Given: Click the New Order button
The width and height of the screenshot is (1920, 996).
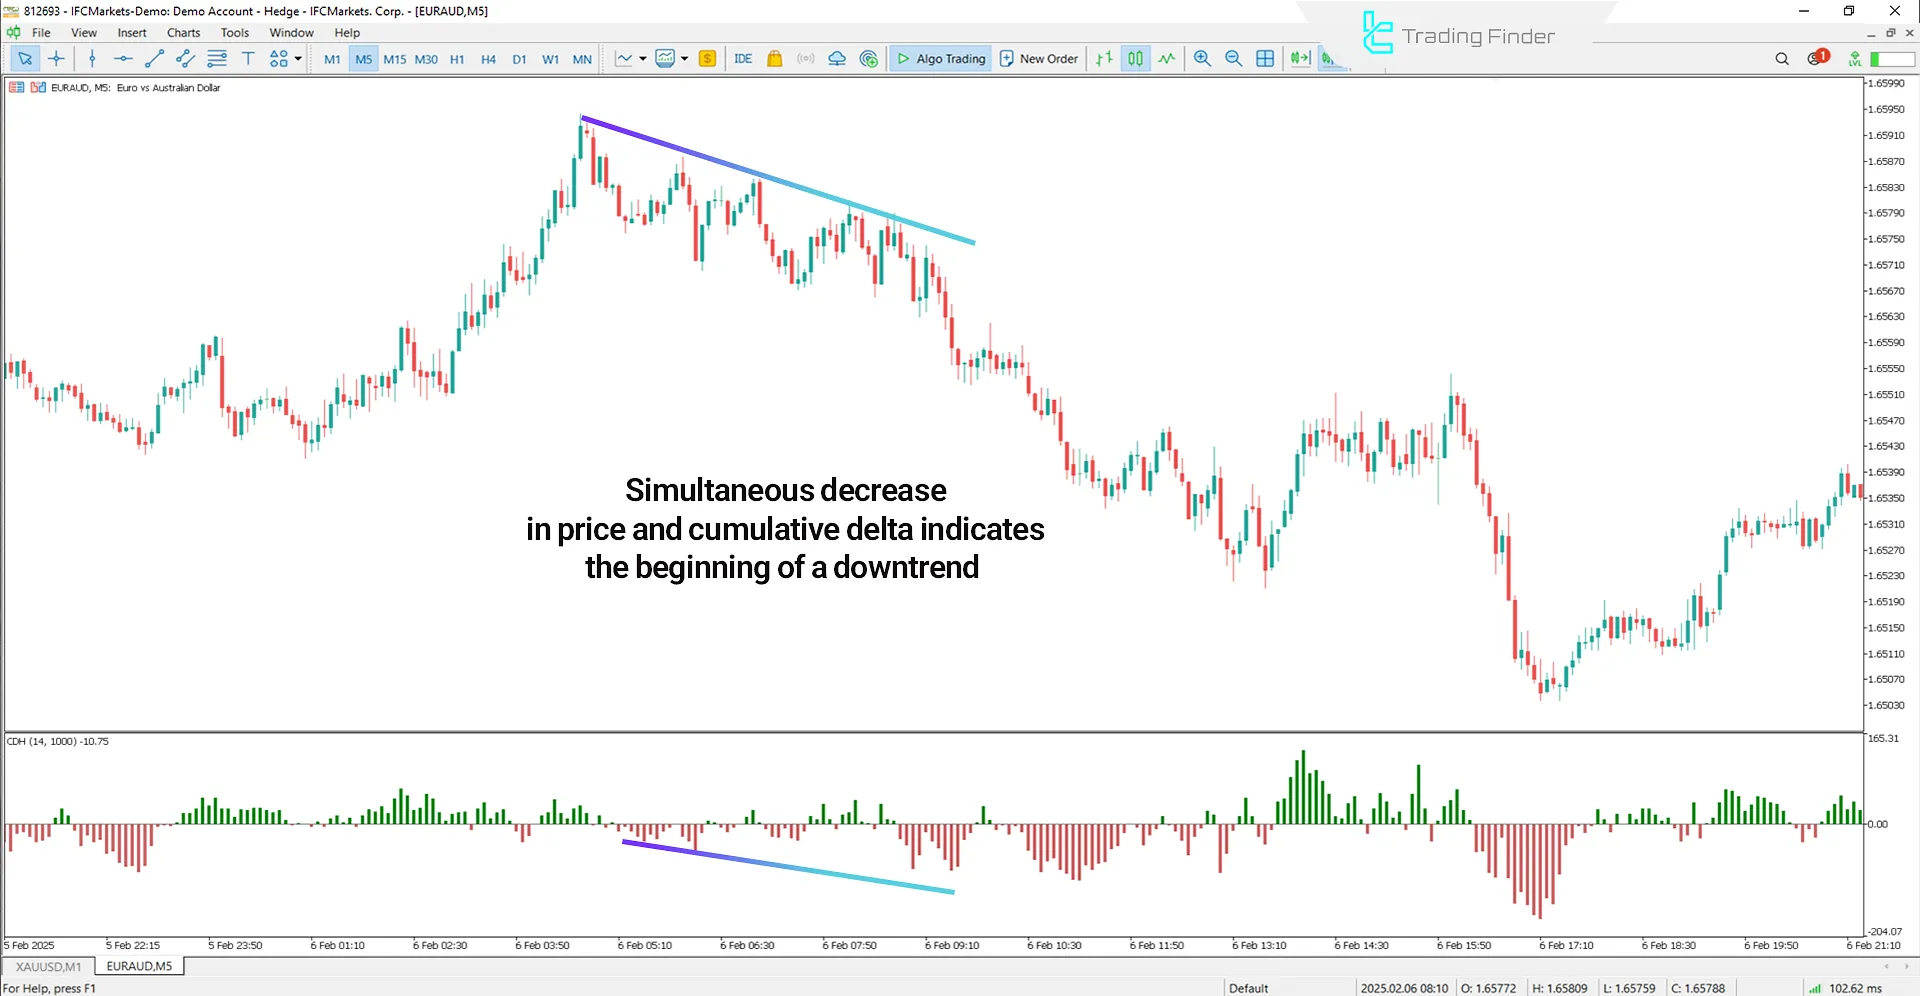Looking at the screenshot, I should pyautogui.click(x=1038, y=58).
